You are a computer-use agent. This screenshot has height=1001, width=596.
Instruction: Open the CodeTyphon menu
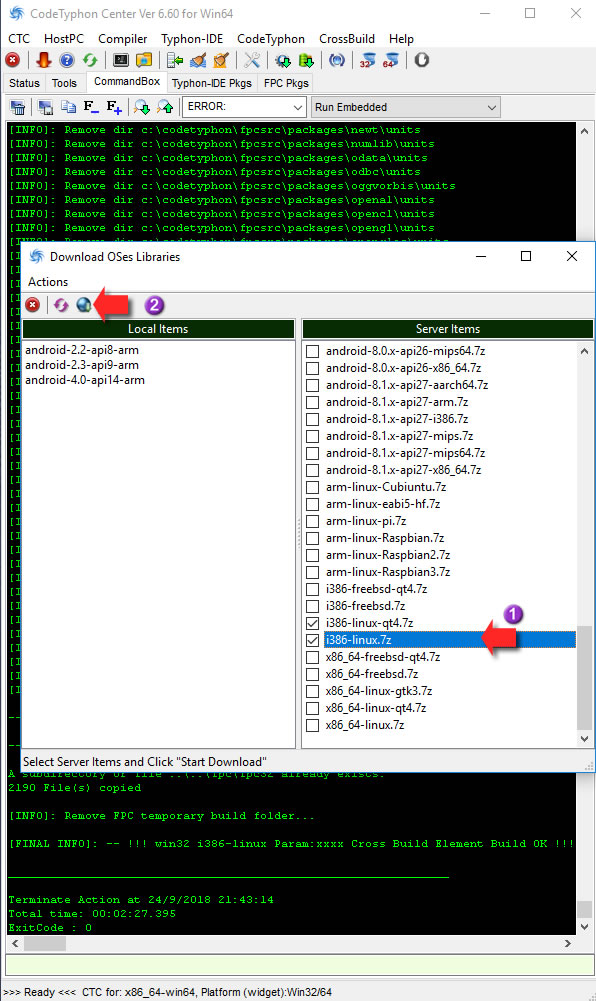tap(271, 39)
